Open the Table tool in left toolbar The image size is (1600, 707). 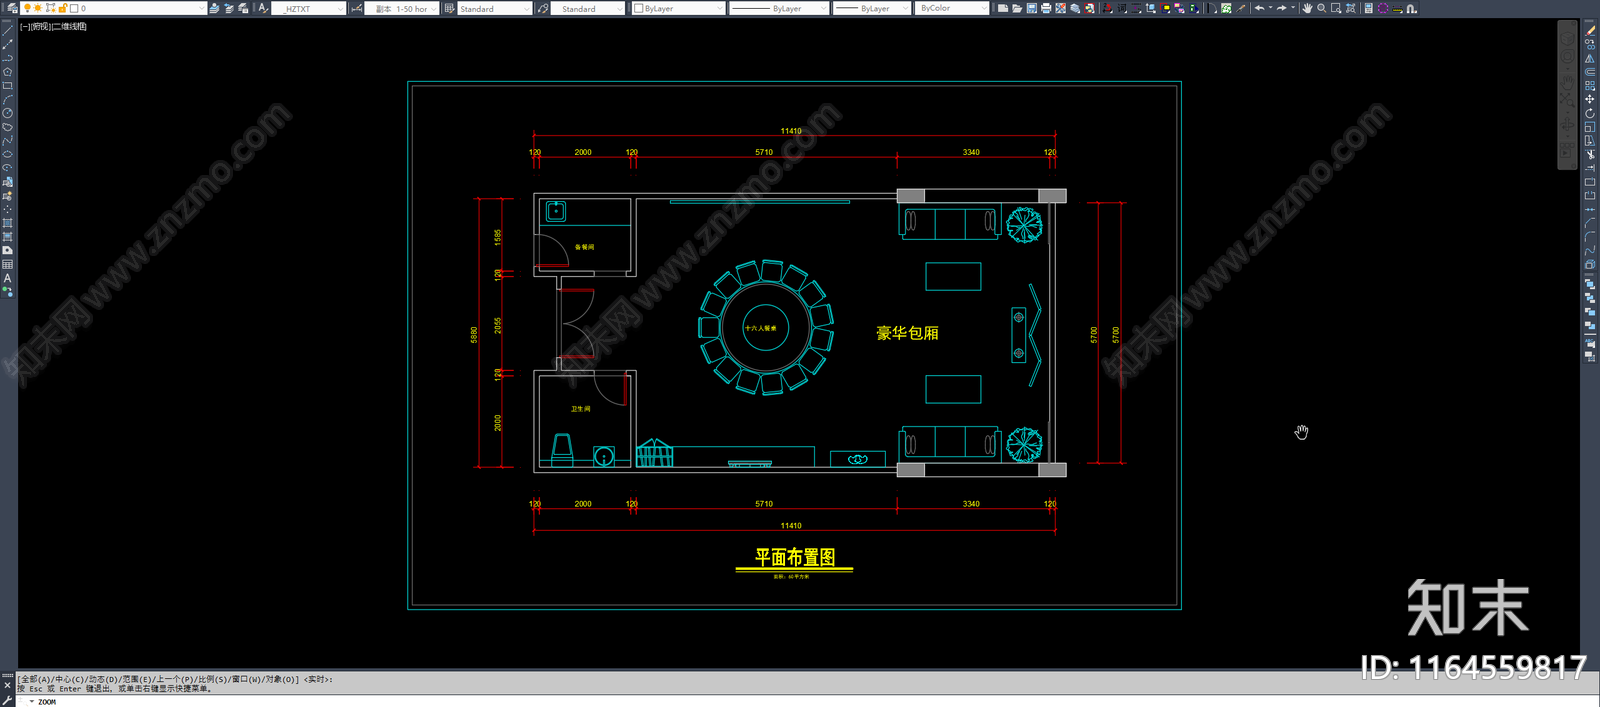7,264
